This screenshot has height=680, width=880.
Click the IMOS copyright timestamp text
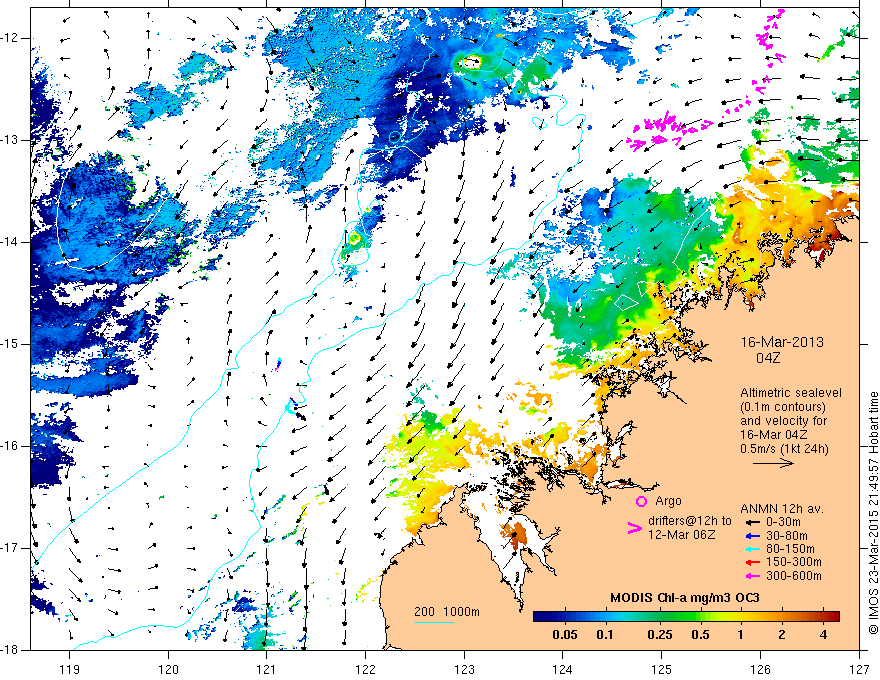pos(873,515)
